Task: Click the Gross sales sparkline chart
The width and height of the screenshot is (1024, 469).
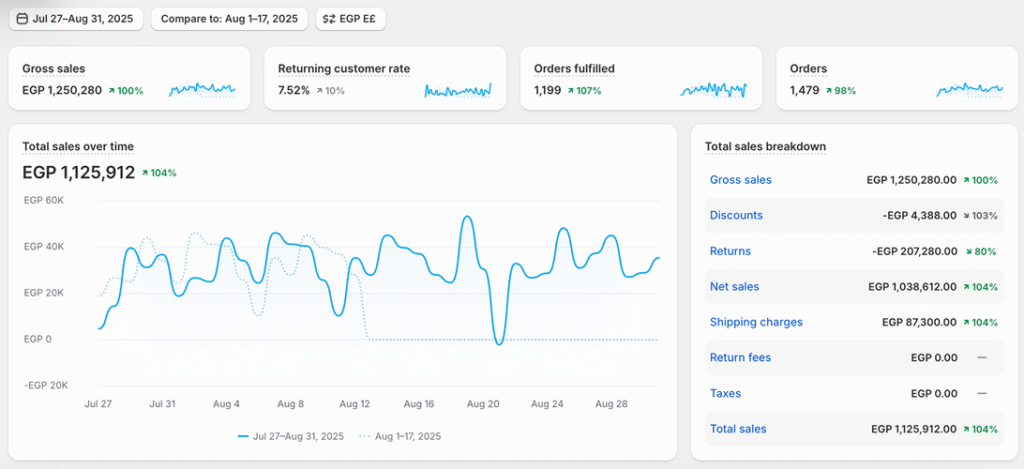Action: coord(202,90)
